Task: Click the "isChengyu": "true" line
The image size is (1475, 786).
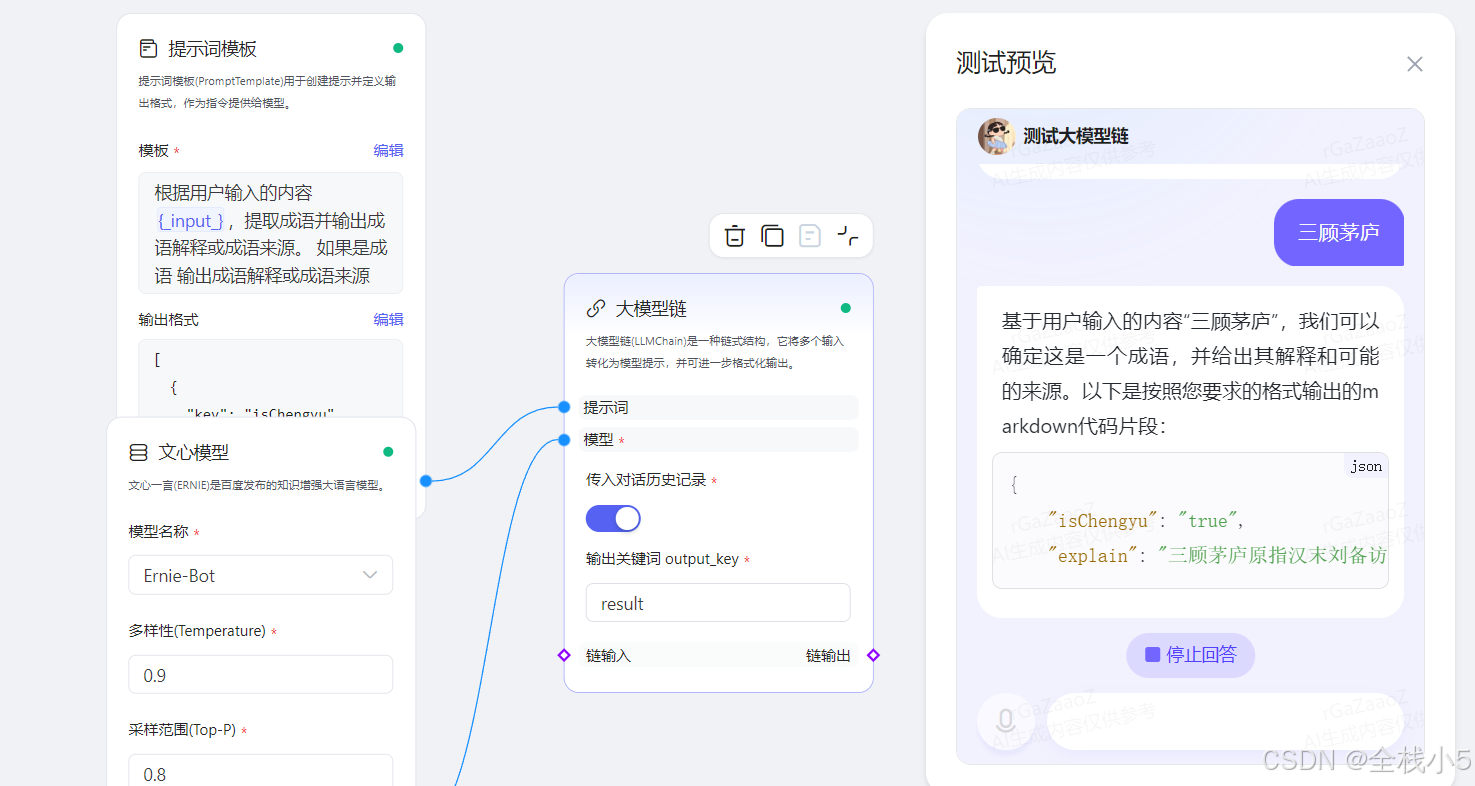Action: 1145,521
